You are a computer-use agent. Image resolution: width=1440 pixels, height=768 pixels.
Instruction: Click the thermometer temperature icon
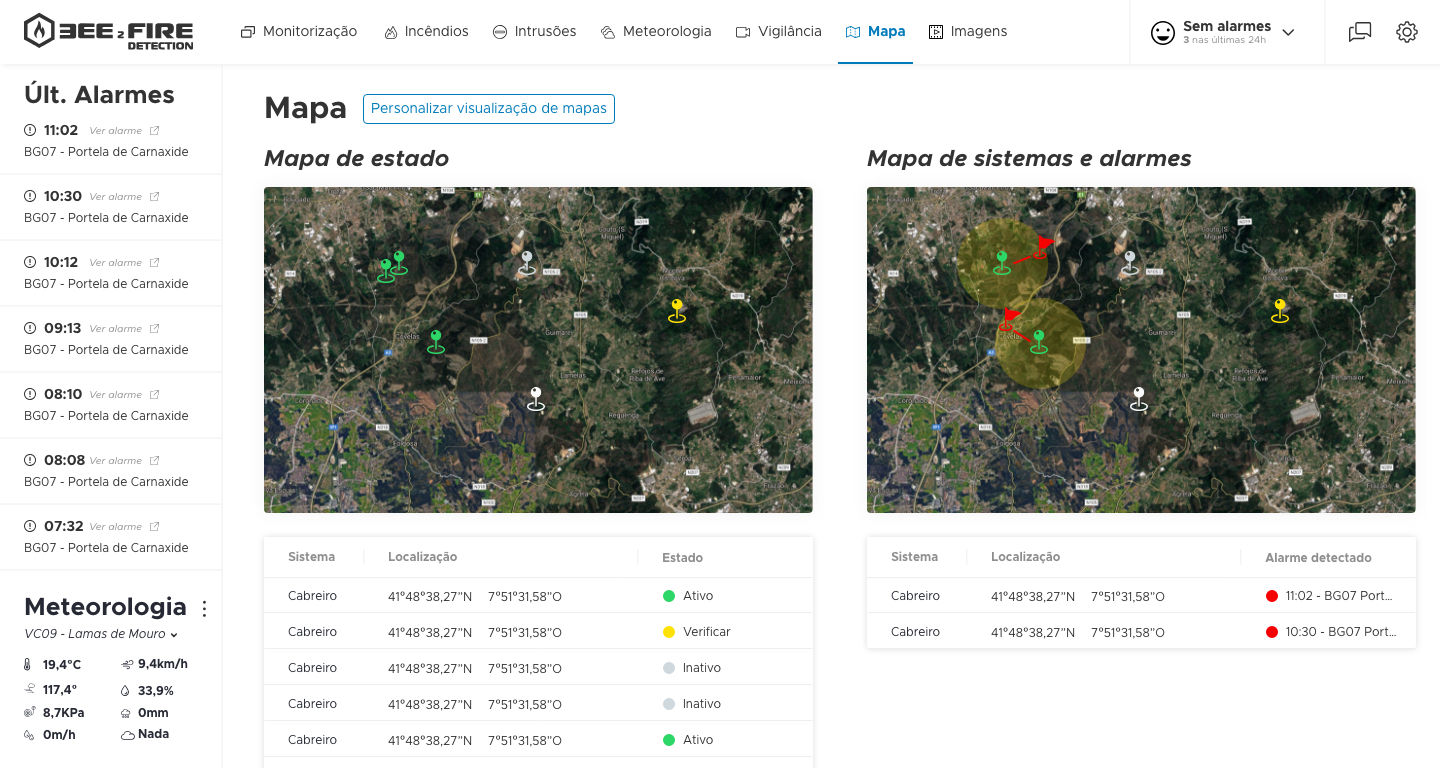pos(28,665)
